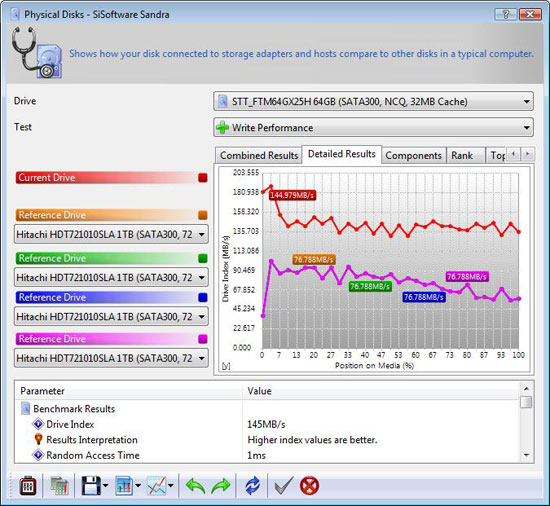Click the Value column header
Screen dimensions: 550x506
pos(381,391)
